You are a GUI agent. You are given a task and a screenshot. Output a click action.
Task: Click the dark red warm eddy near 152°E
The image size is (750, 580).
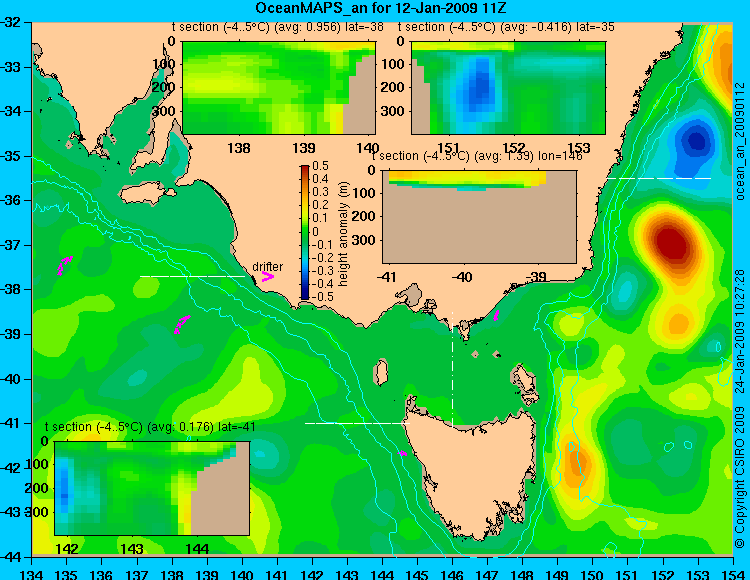tap(673, 244)
